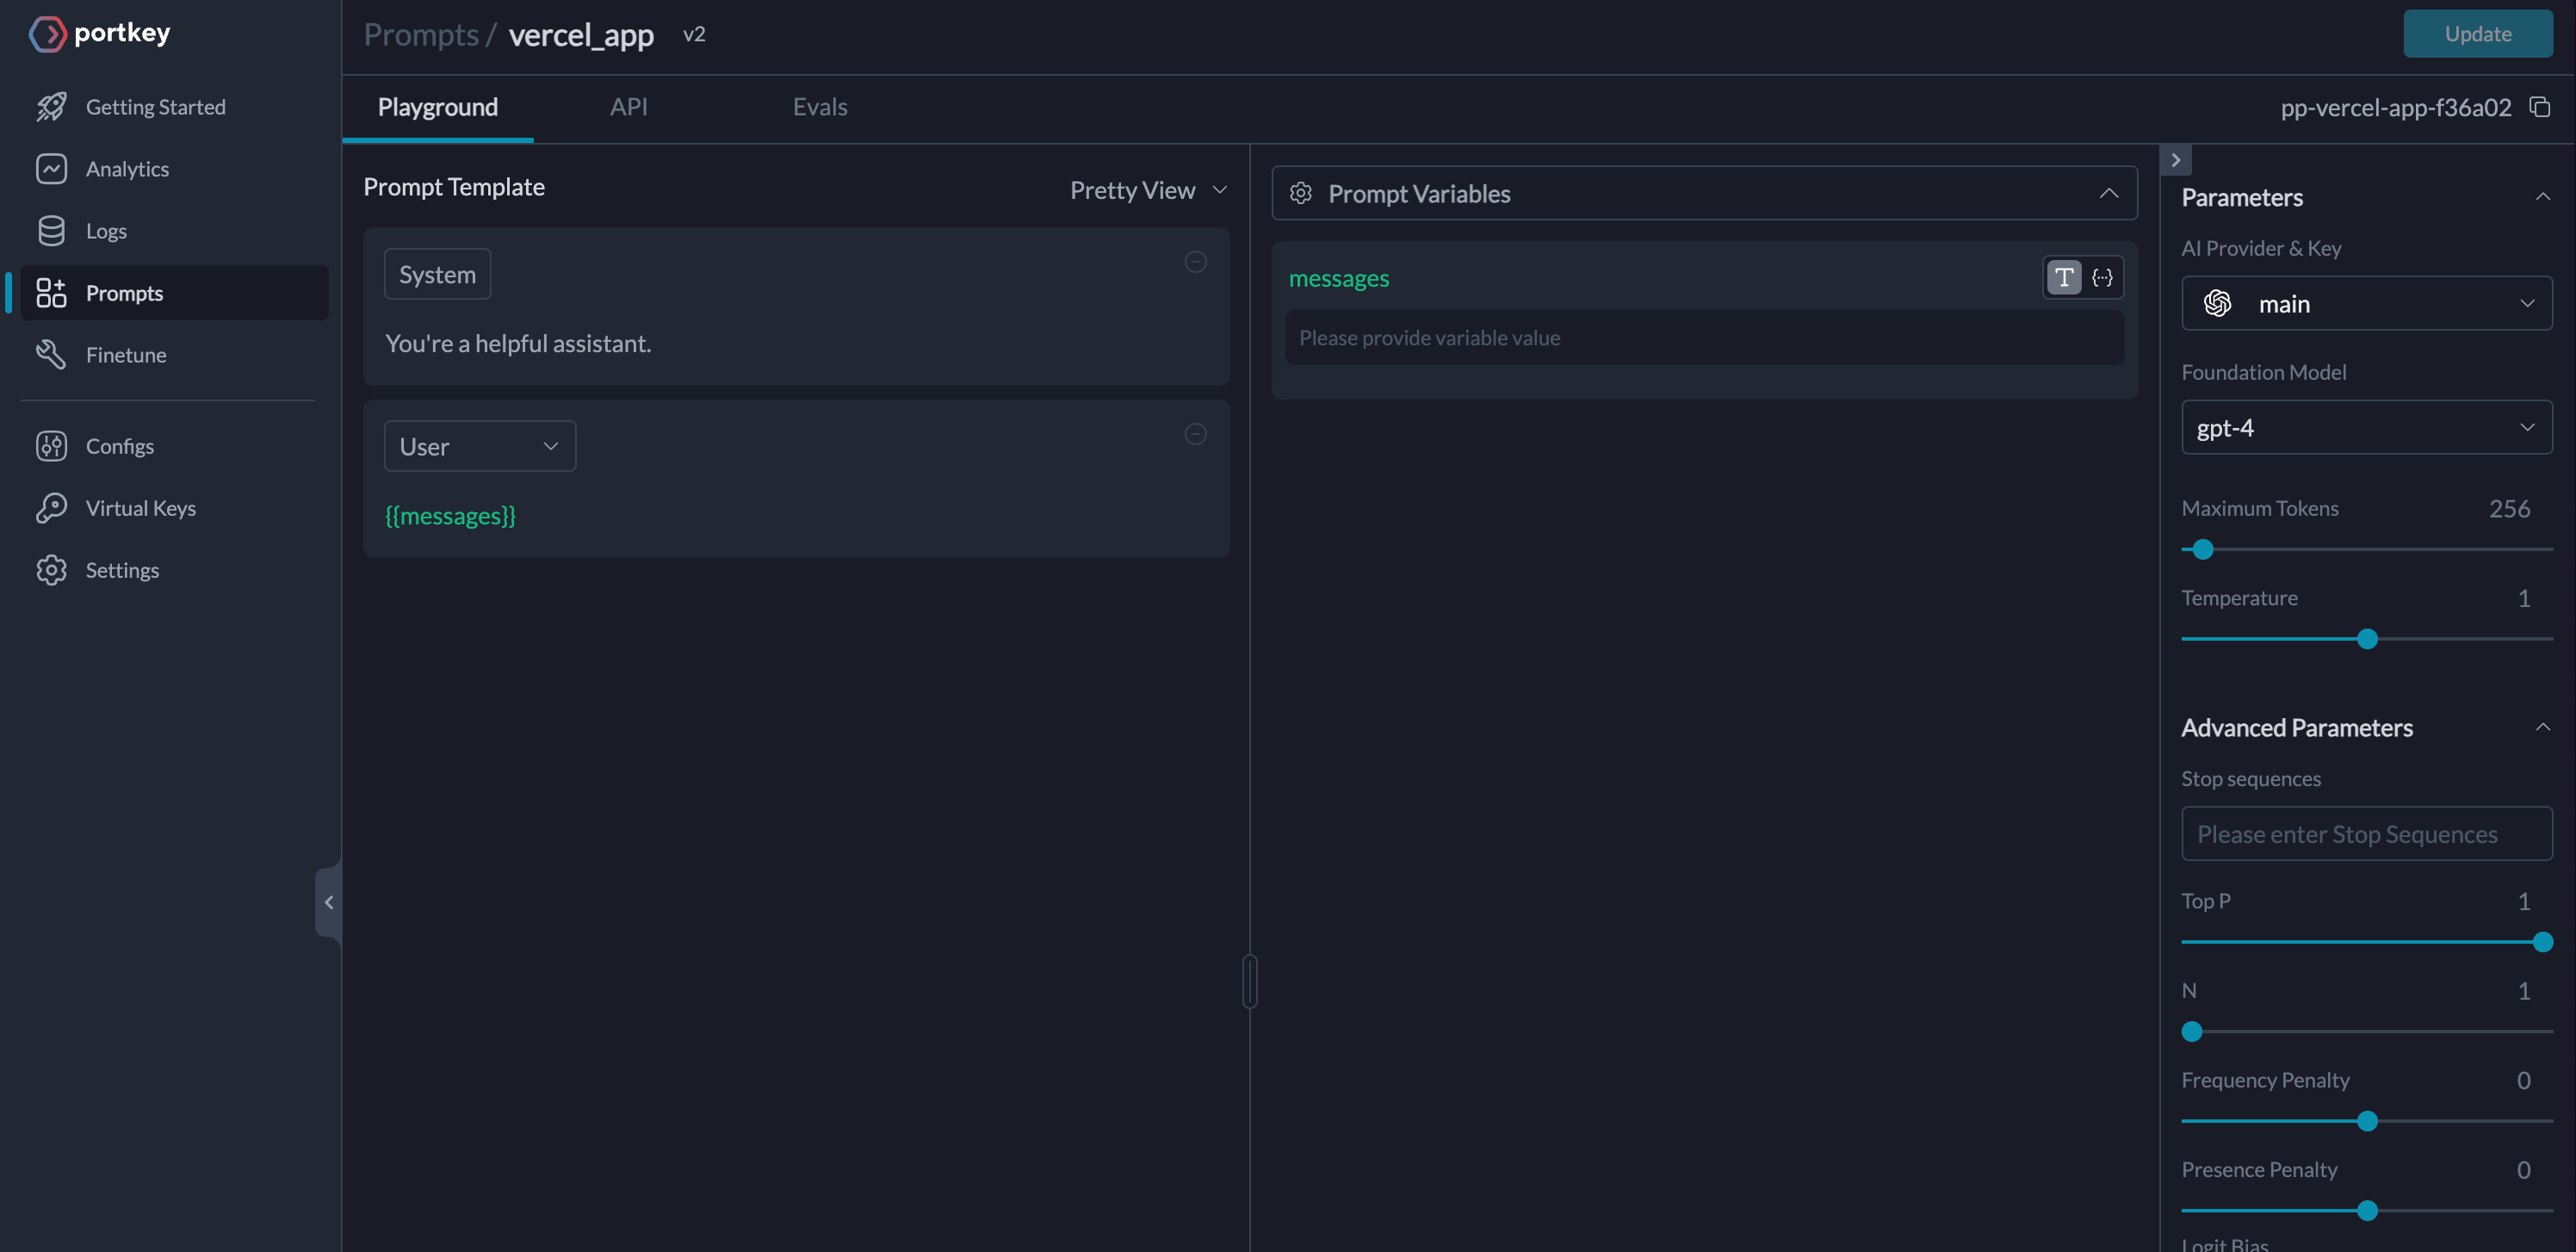Image resolution: width=2576 pixels, height=1252 pixels.
Task: Open Analytics from the sidebar
Action: (x=127, y=169)
